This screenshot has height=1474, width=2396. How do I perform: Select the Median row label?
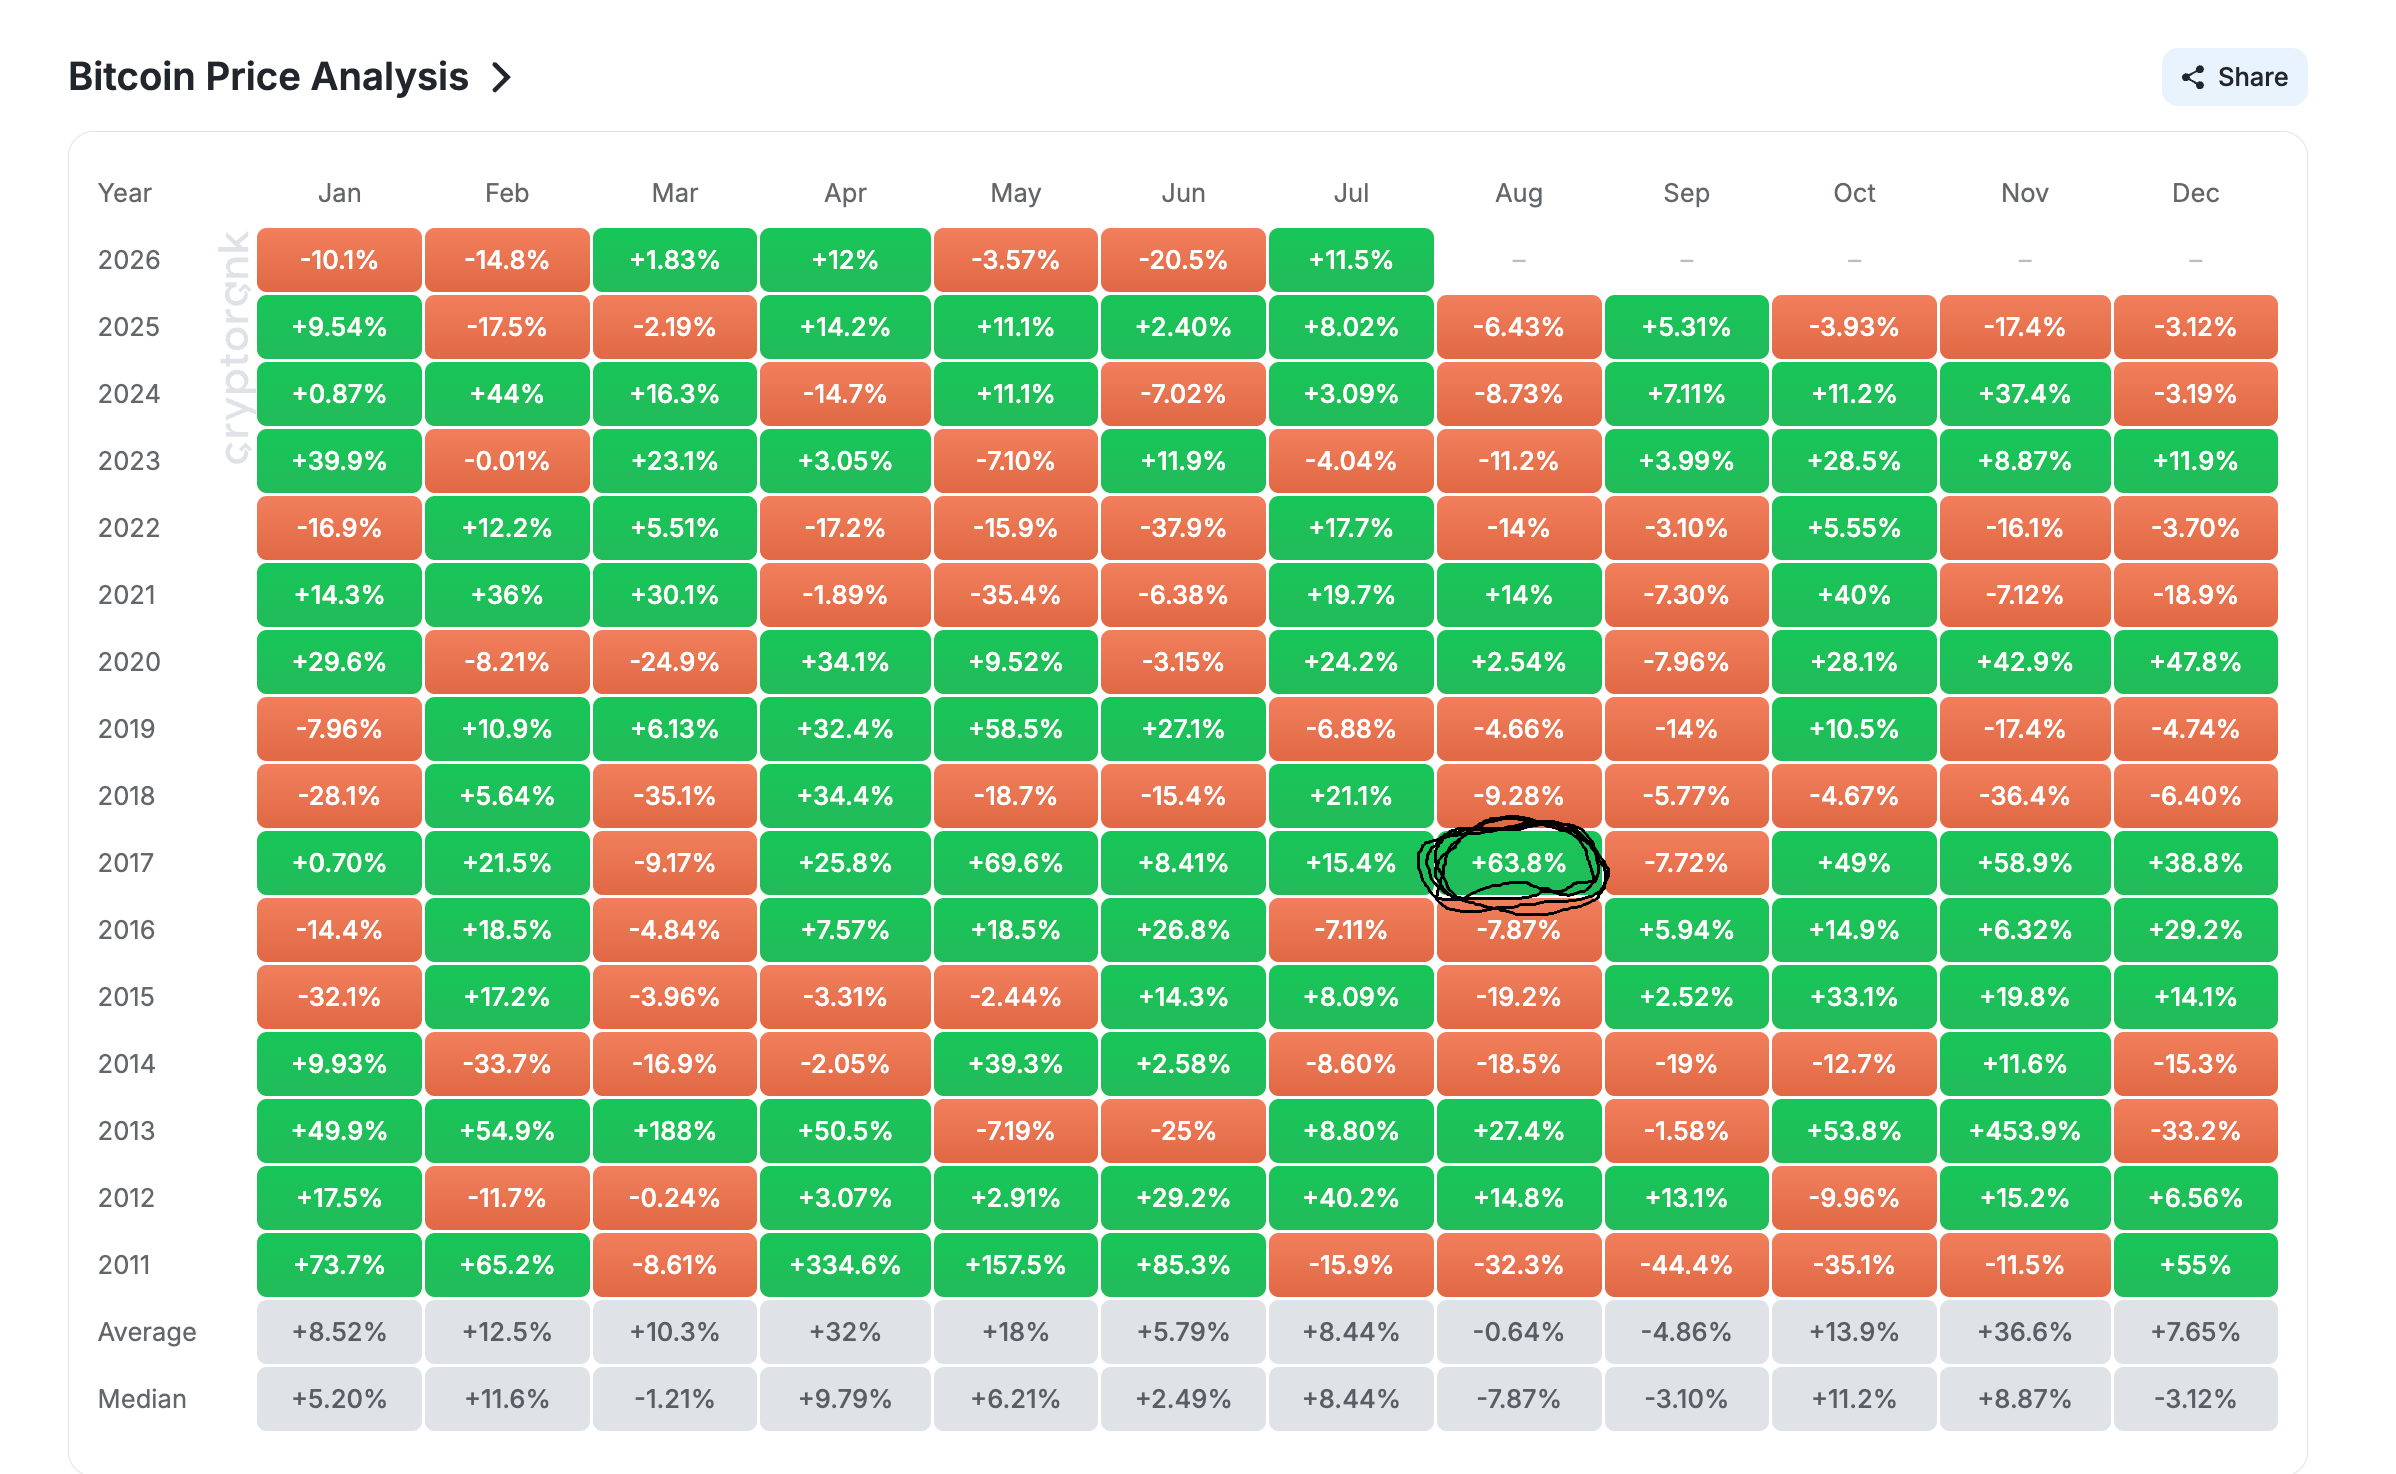pyautogui.click(x=142, y=1399)
